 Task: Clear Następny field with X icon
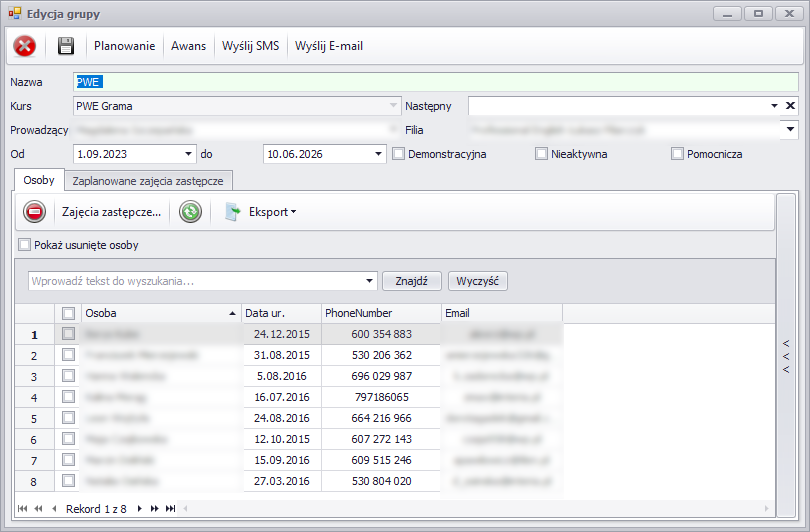pos(790,106)
